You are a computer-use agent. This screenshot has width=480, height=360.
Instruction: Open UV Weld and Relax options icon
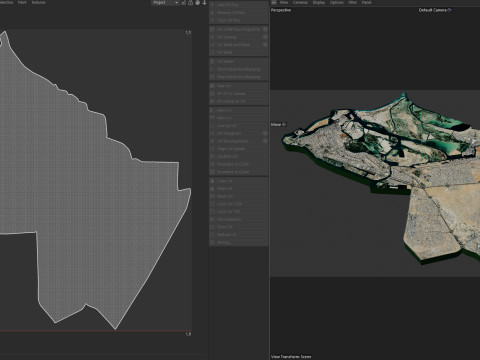265,45
